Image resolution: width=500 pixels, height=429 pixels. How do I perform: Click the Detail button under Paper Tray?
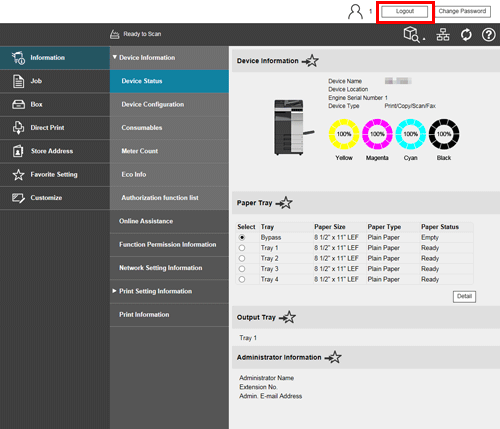coord(464,296)
